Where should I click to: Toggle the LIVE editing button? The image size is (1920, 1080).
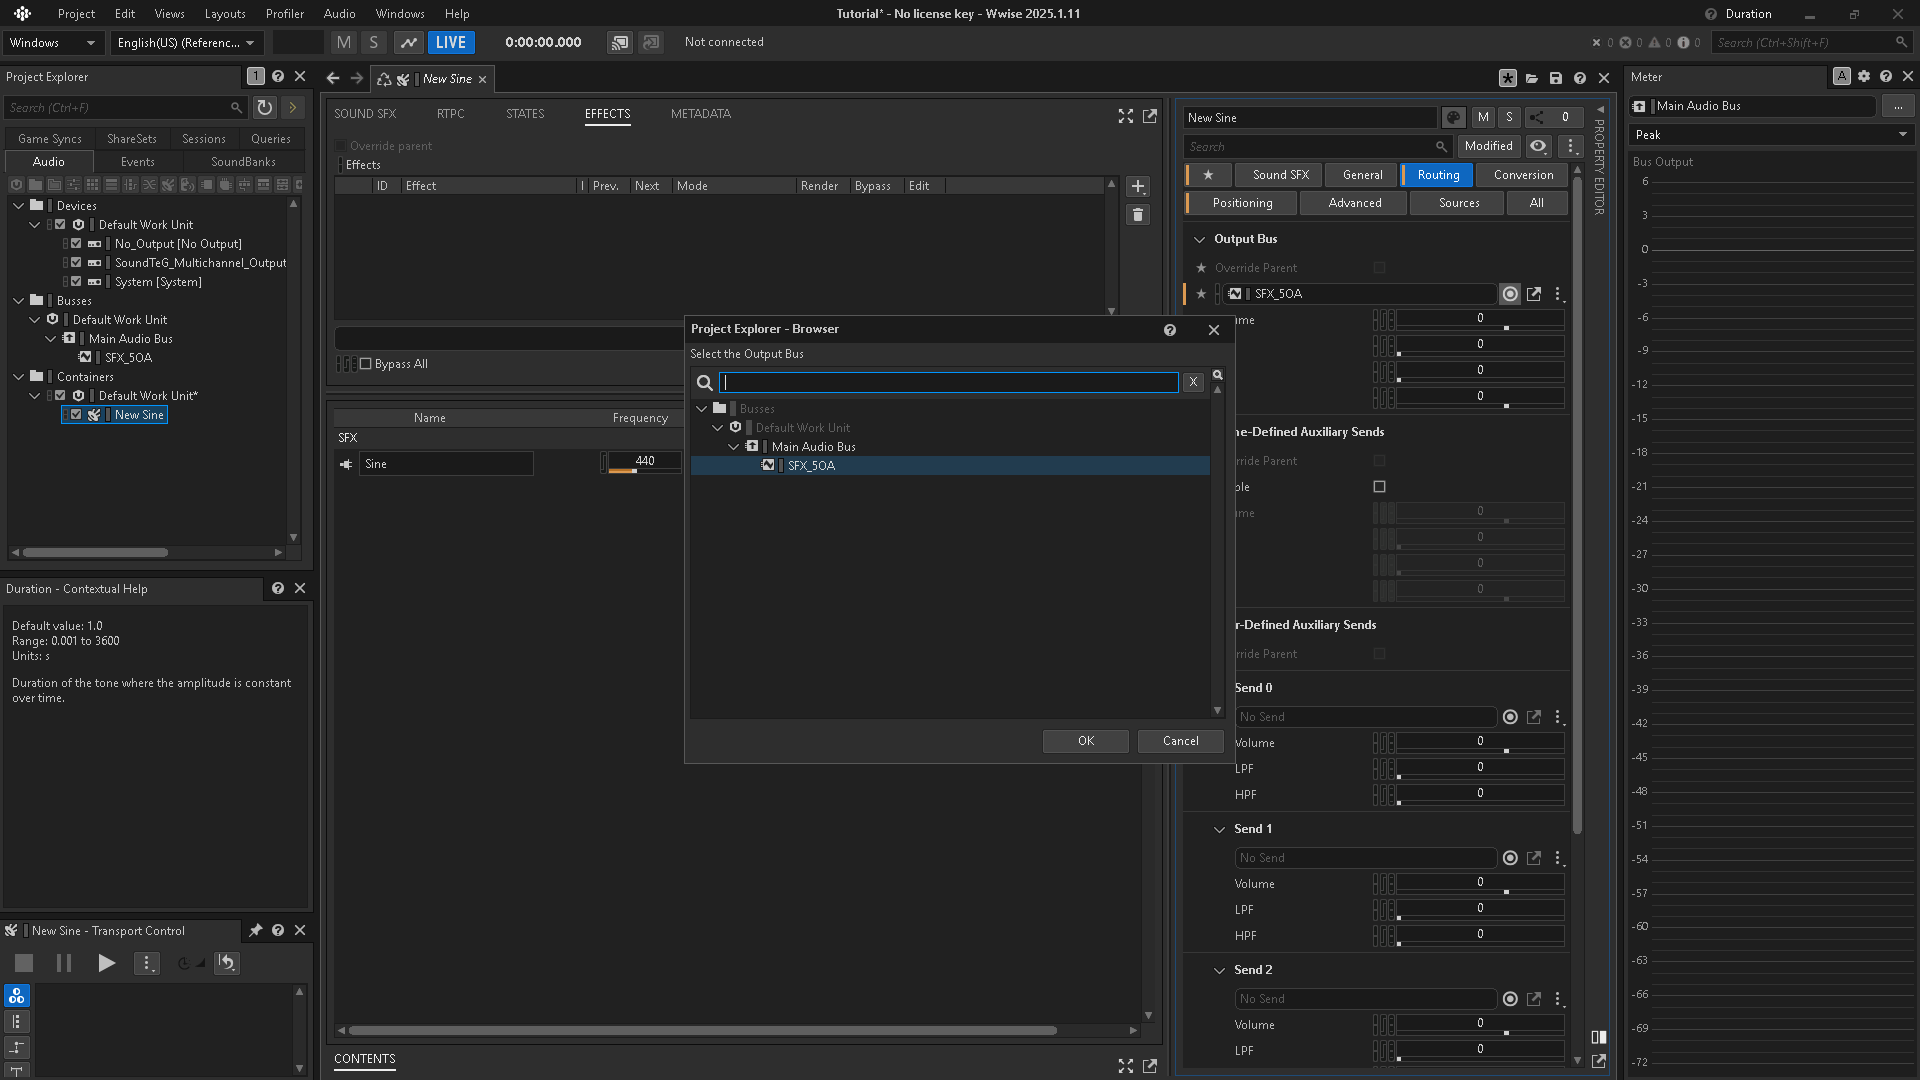(x=451, y=43)
